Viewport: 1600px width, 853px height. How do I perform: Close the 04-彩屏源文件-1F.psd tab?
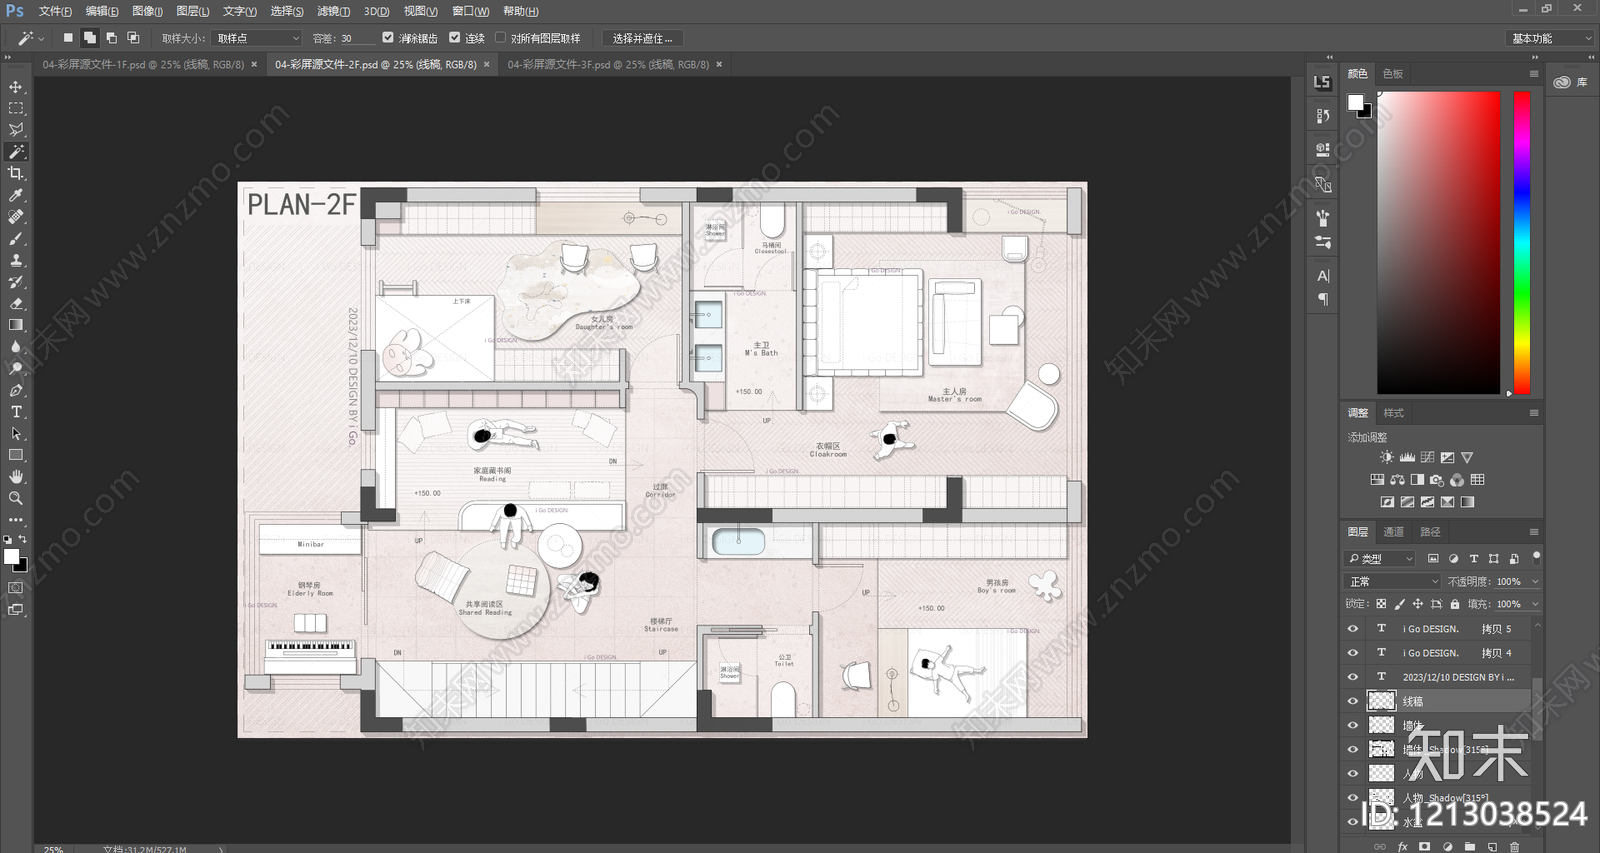click(254, 64)
